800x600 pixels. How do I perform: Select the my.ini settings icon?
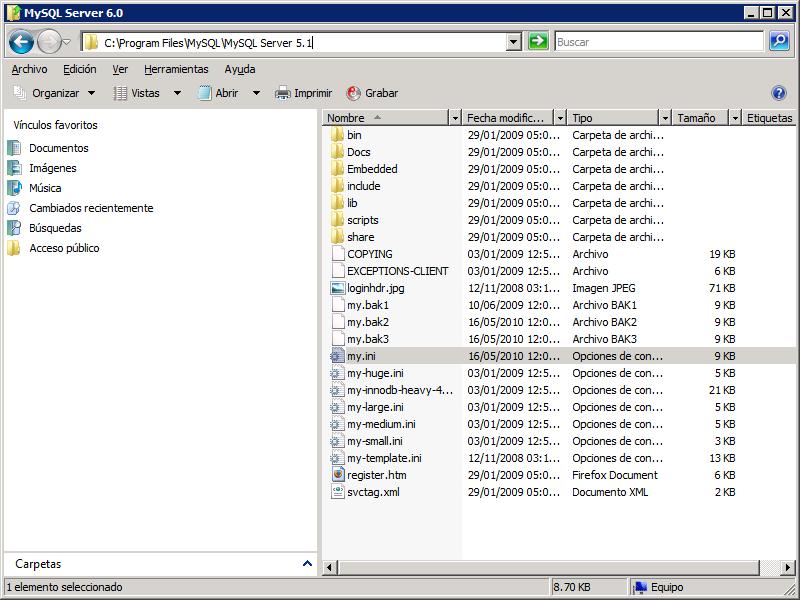(x=338, y=356)
